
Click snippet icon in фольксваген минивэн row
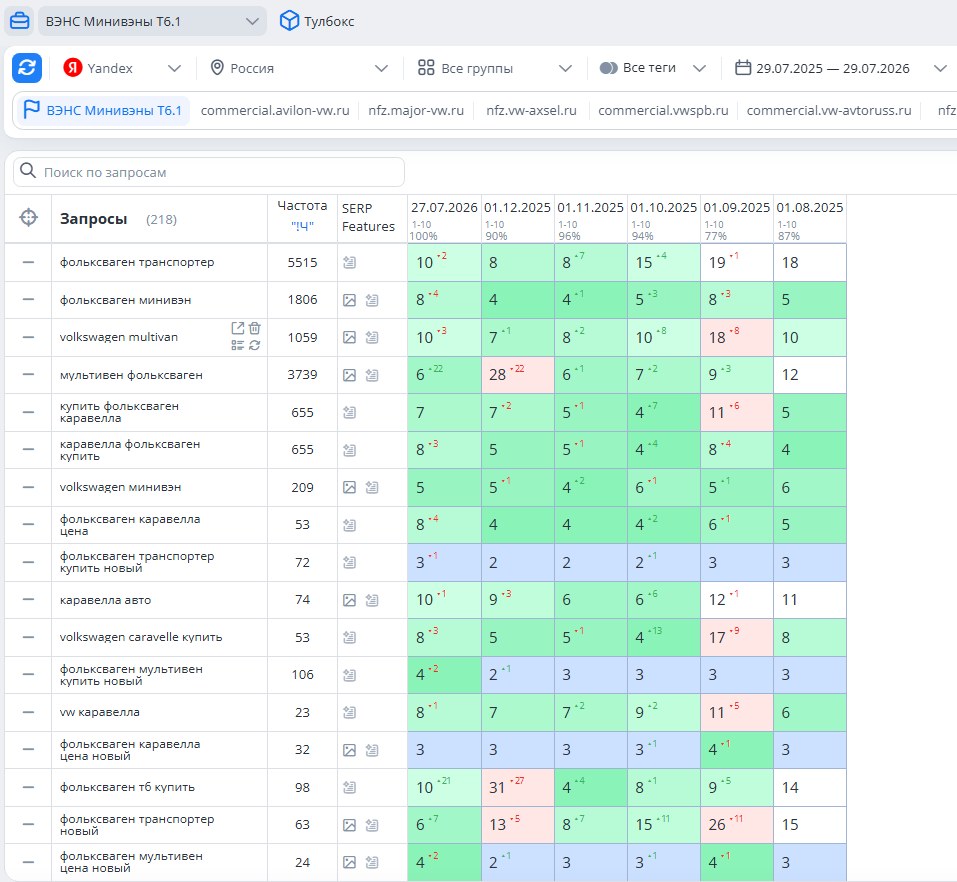pyautogui.click(x=372, y=300)
